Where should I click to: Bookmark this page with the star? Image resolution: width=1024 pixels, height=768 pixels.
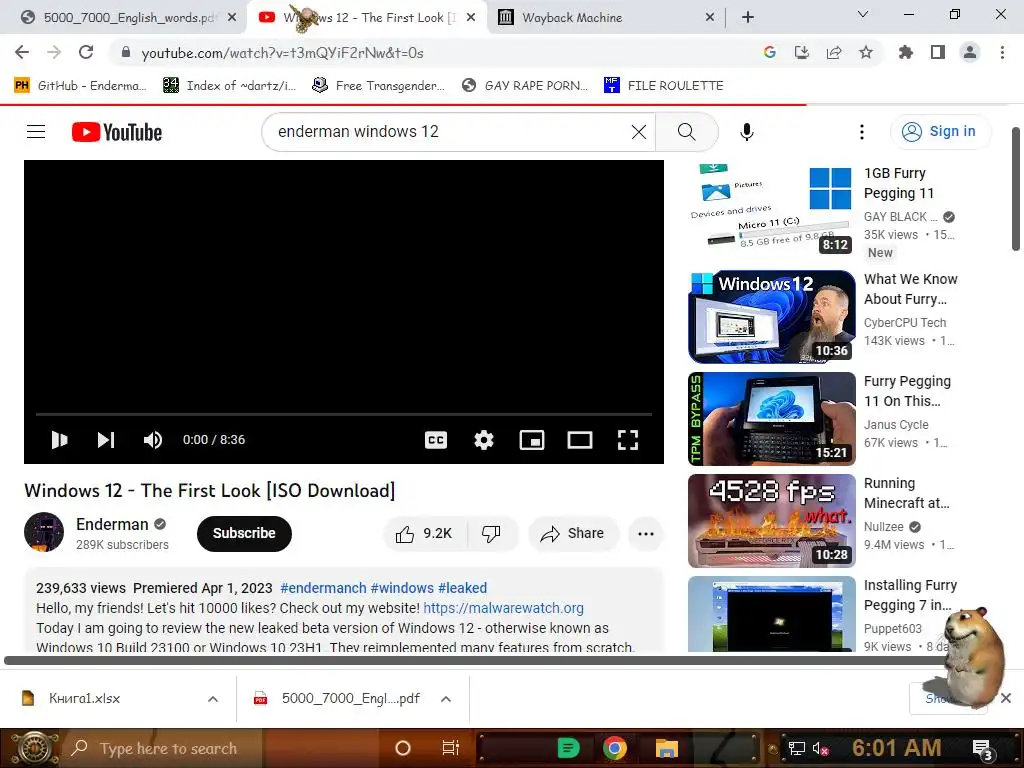[866, 52]
